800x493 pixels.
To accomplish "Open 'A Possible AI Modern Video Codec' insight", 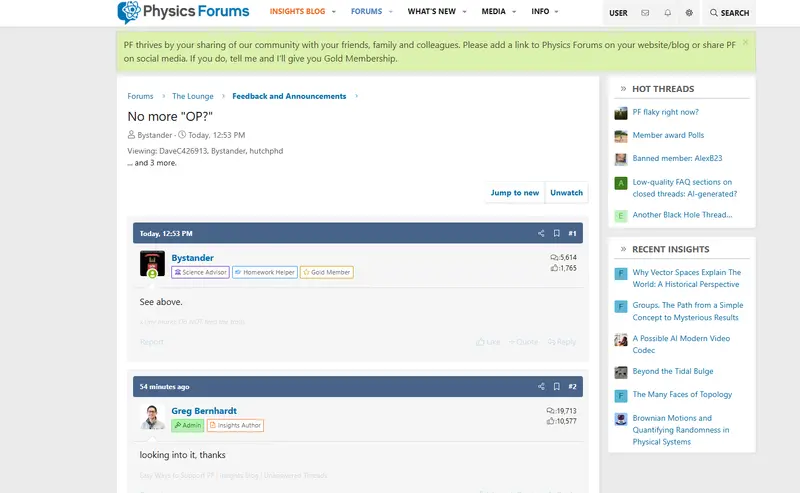I will [681, 344].
